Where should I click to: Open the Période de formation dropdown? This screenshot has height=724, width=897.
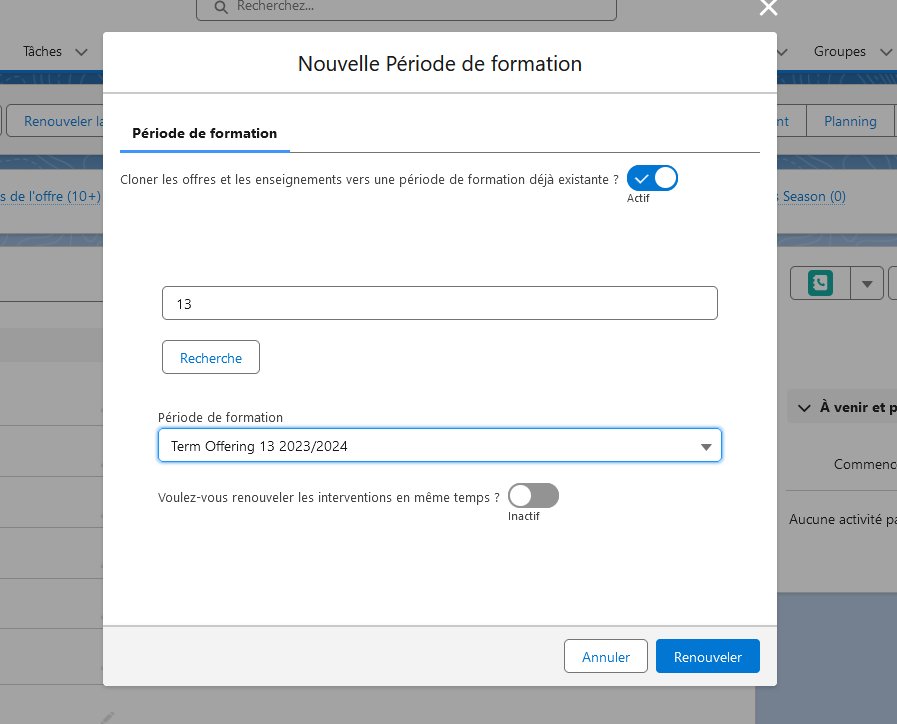pyautogui.click(x=440, y=446)
